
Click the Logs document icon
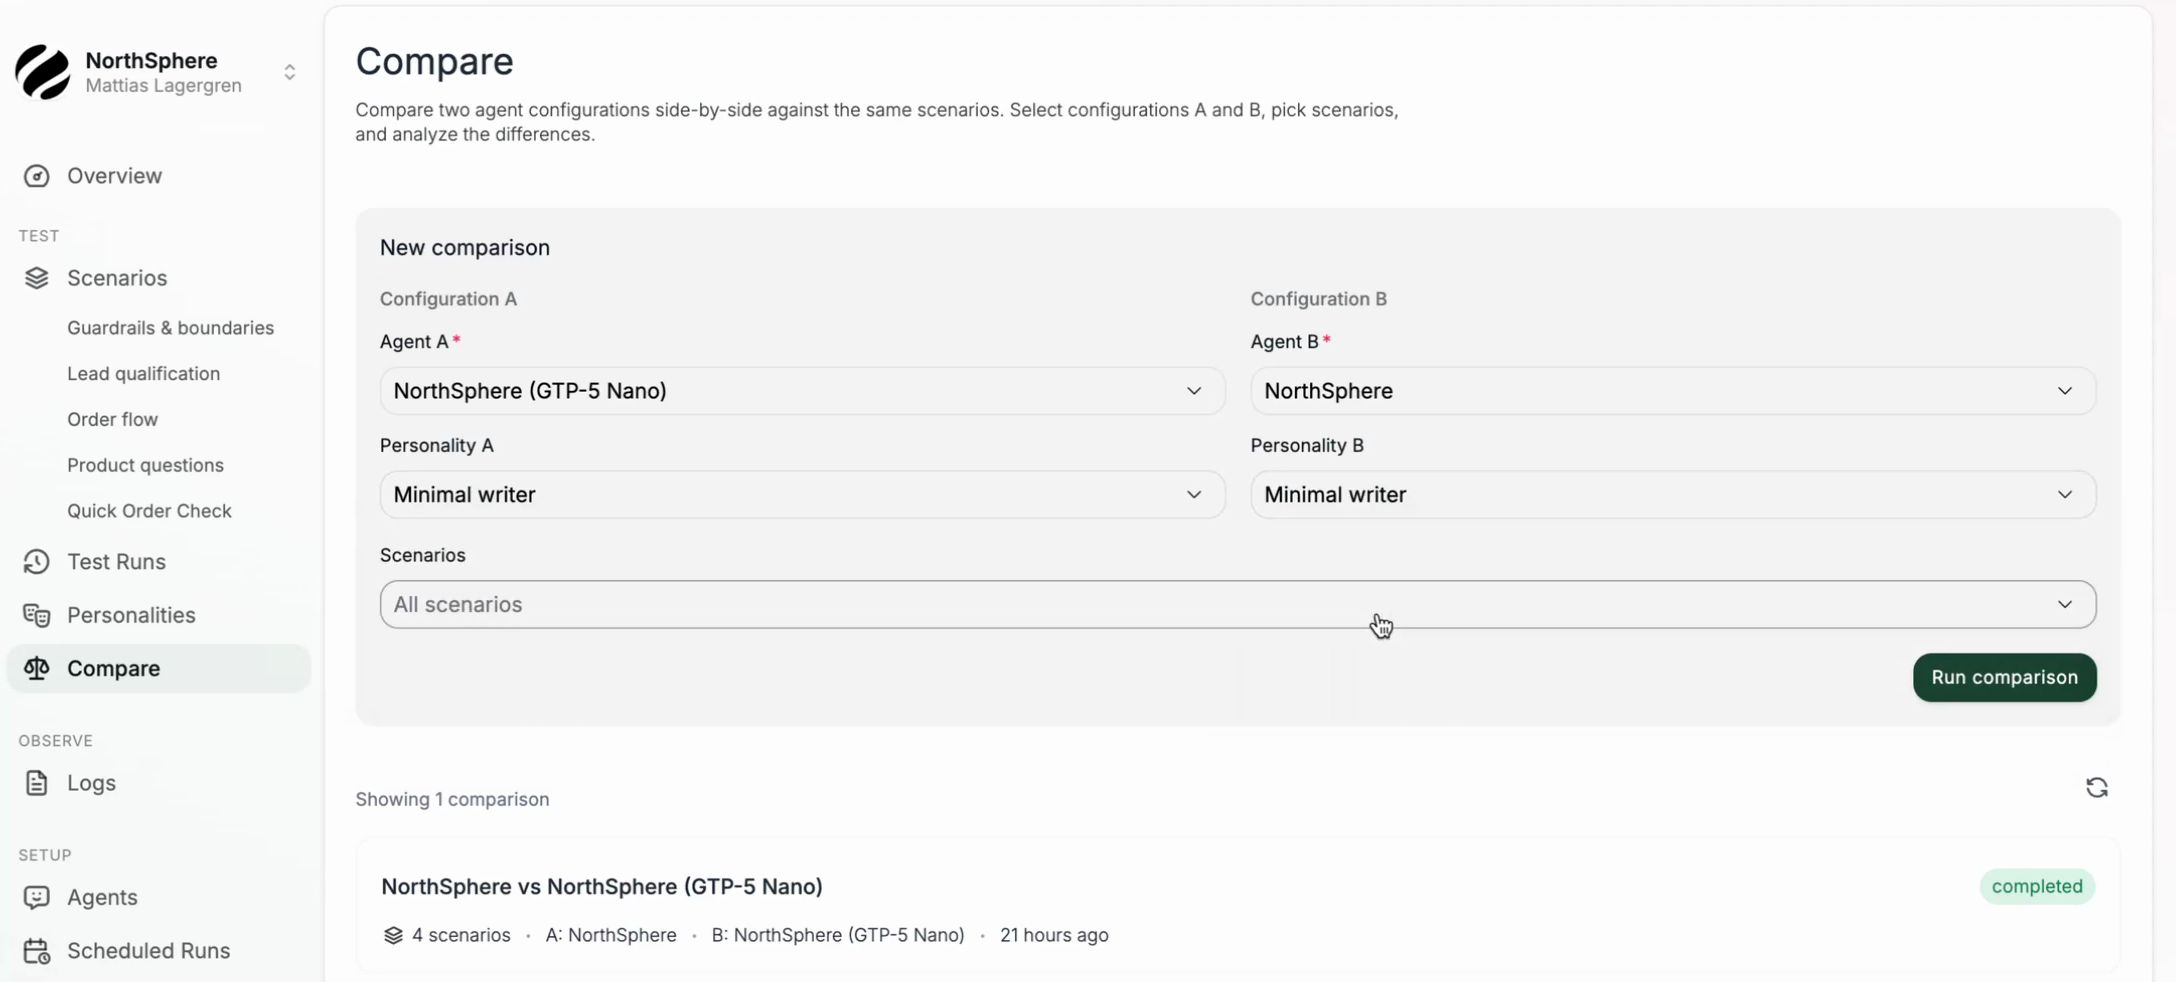(36, 784)
